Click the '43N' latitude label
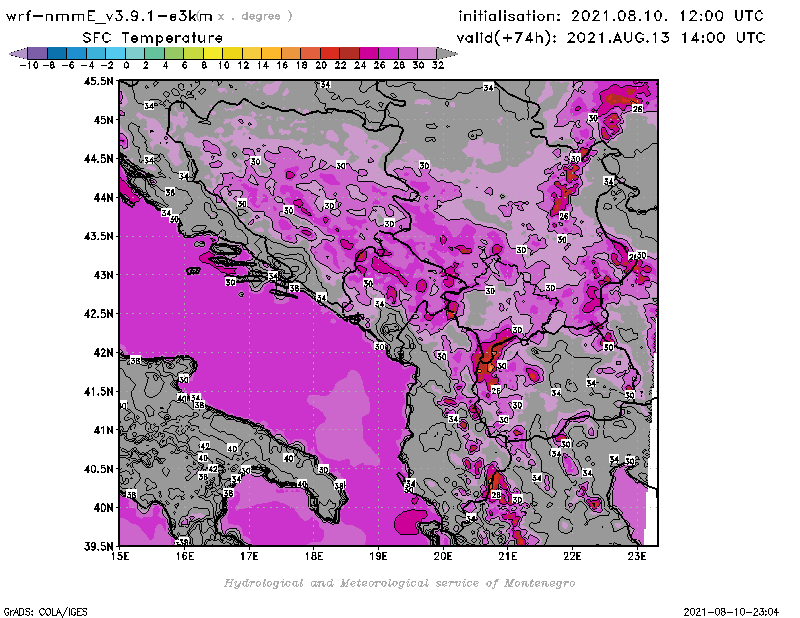Image resolution: width=800 pixels, height=618 pixels. click(103, 275)
